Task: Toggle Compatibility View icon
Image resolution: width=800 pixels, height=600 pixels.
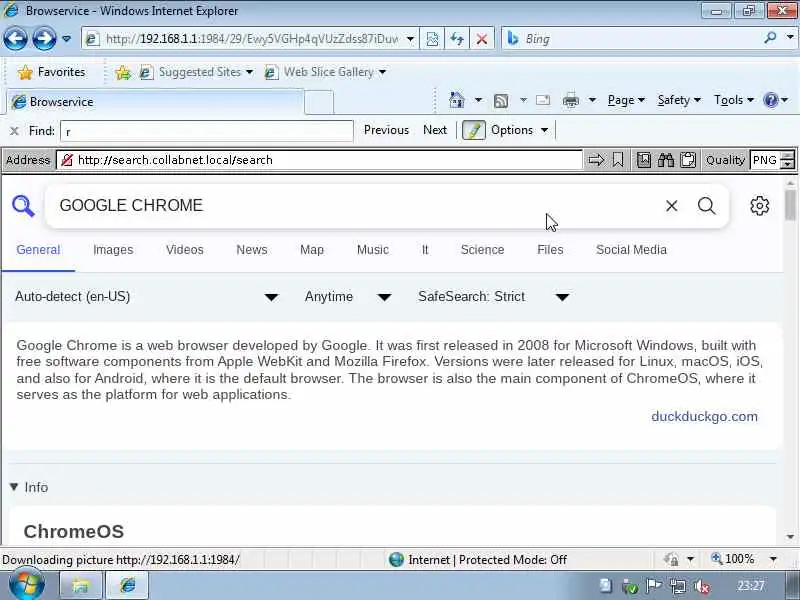Action: [x=432, y=39]
